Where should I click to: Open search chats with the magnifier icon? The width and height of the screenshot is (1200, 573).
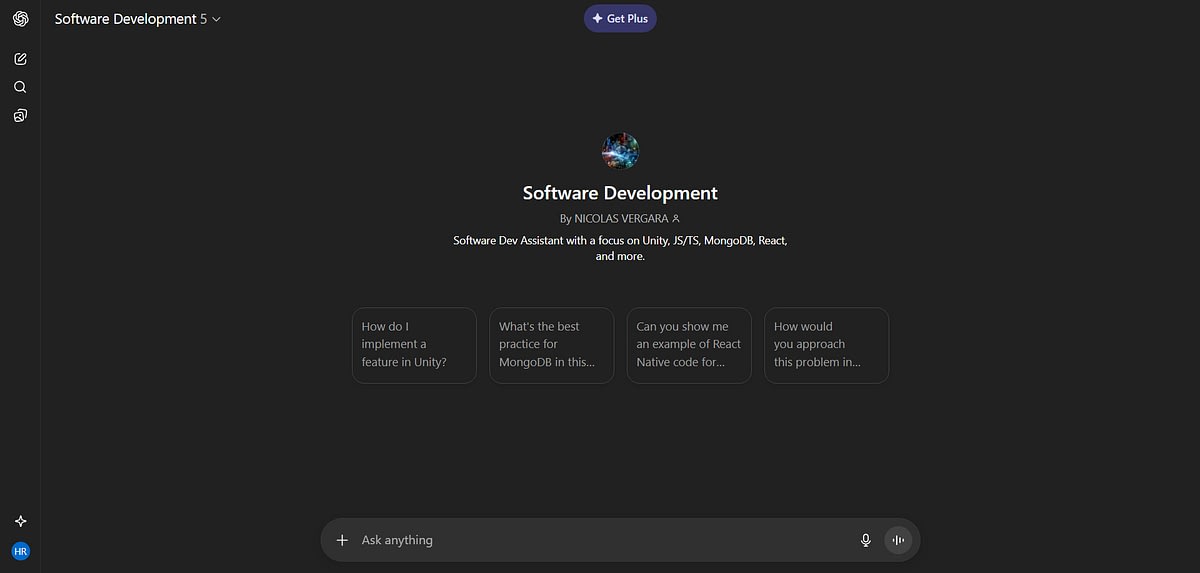pos(20,87)
